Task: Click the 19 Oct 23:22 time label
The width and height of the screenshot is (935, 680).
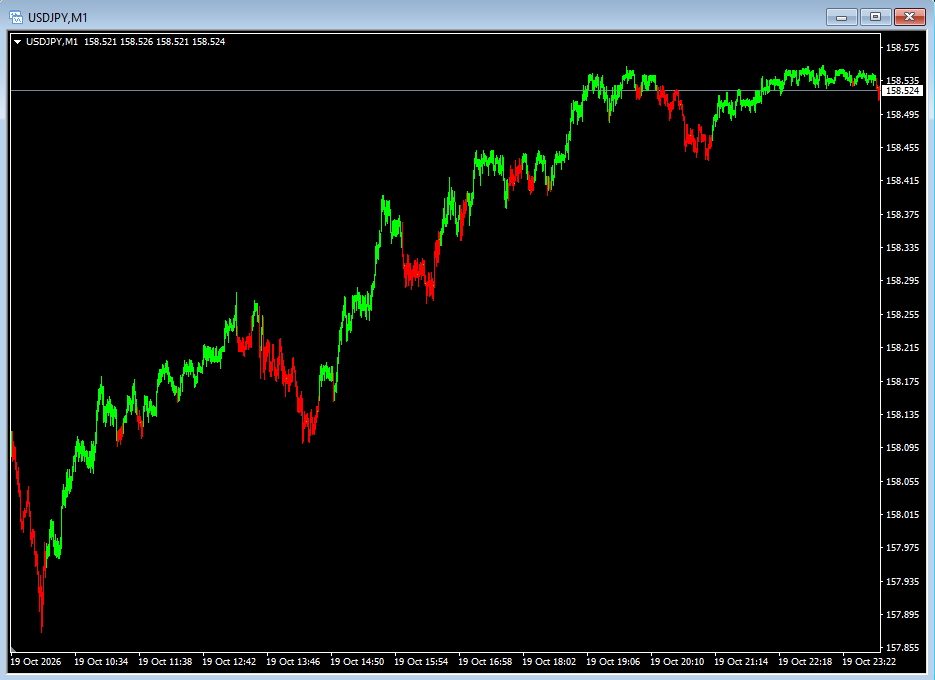Action: 869,662
